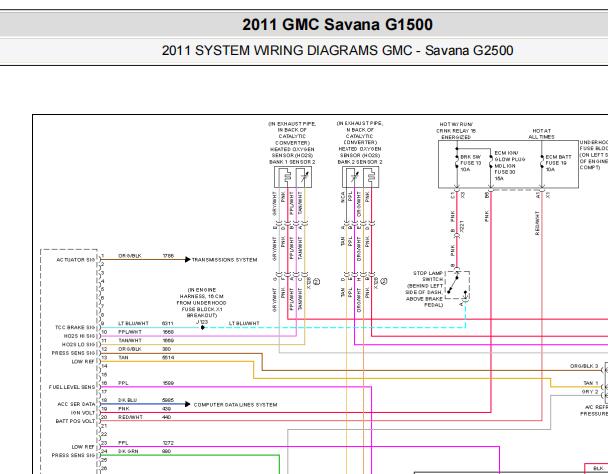Select the '2011 GMC Savana G1500' title heading

[337, 24]
